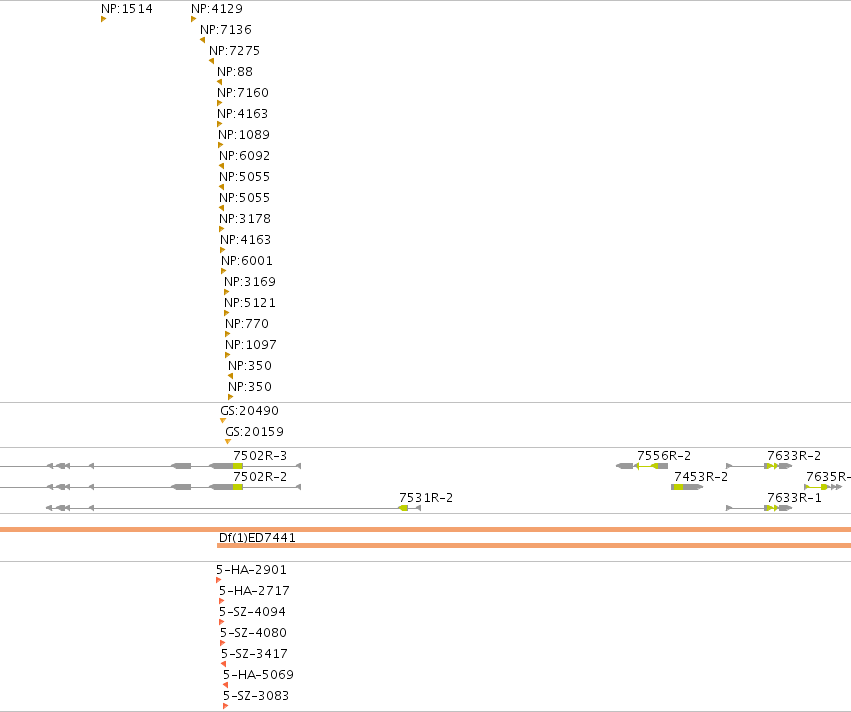Image resolution: width=851 pixels, height=712 pixels.
Task: Click the triangle marker under NP:1514
Action: 103,20
